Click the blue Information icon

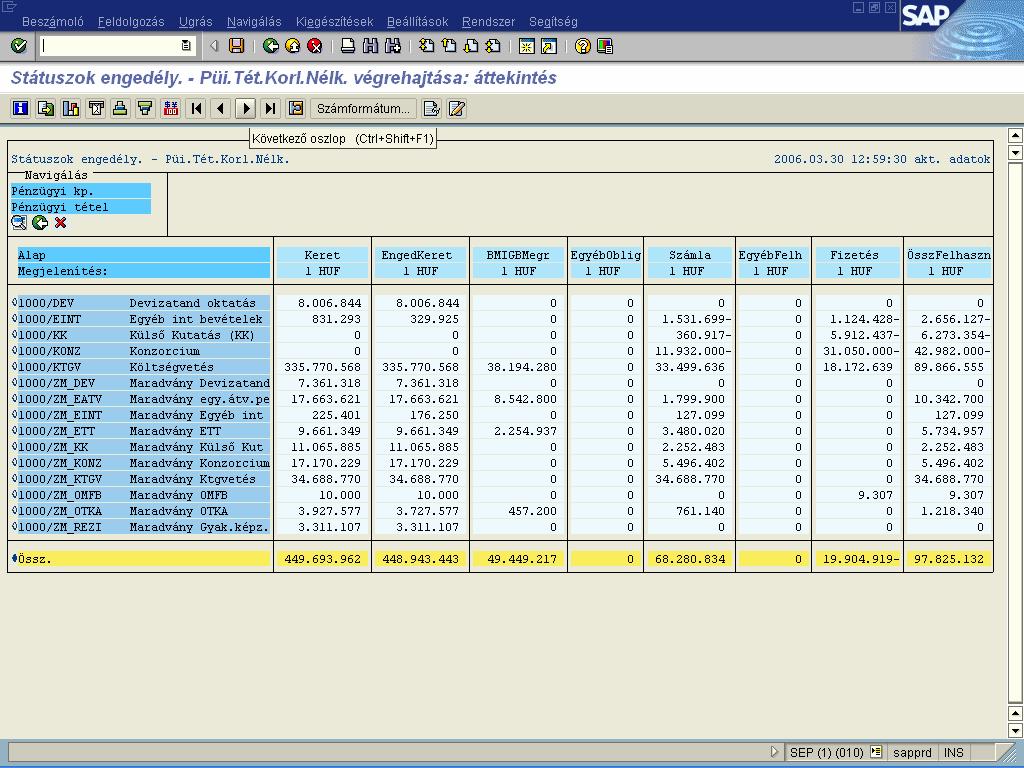click(21, 108)
